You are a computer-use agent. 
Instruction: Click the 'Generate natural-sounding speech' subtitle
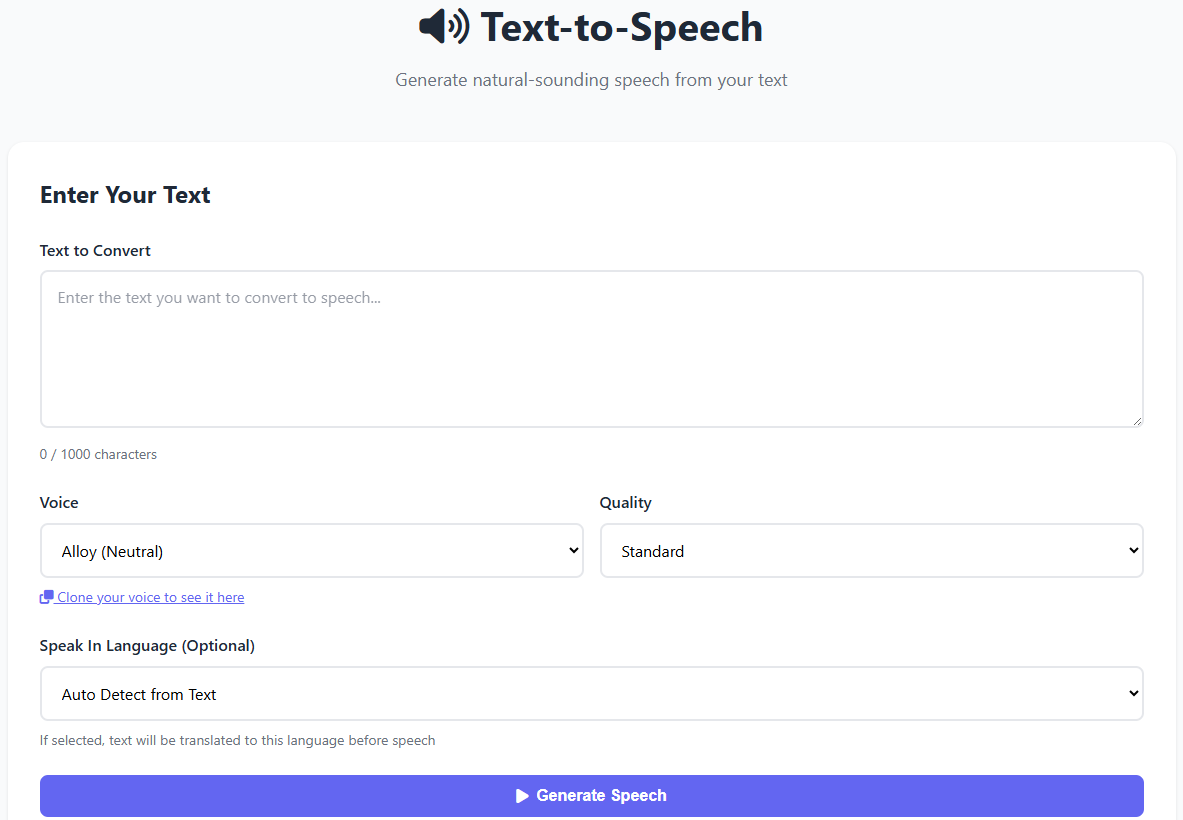591,80
